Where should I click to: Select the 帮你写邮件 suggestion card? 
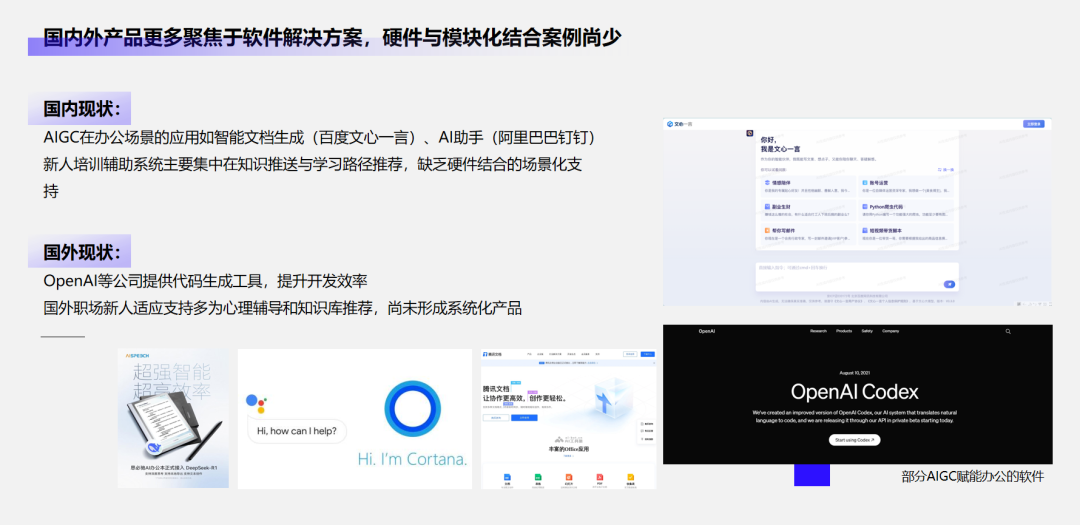[809, 234]
